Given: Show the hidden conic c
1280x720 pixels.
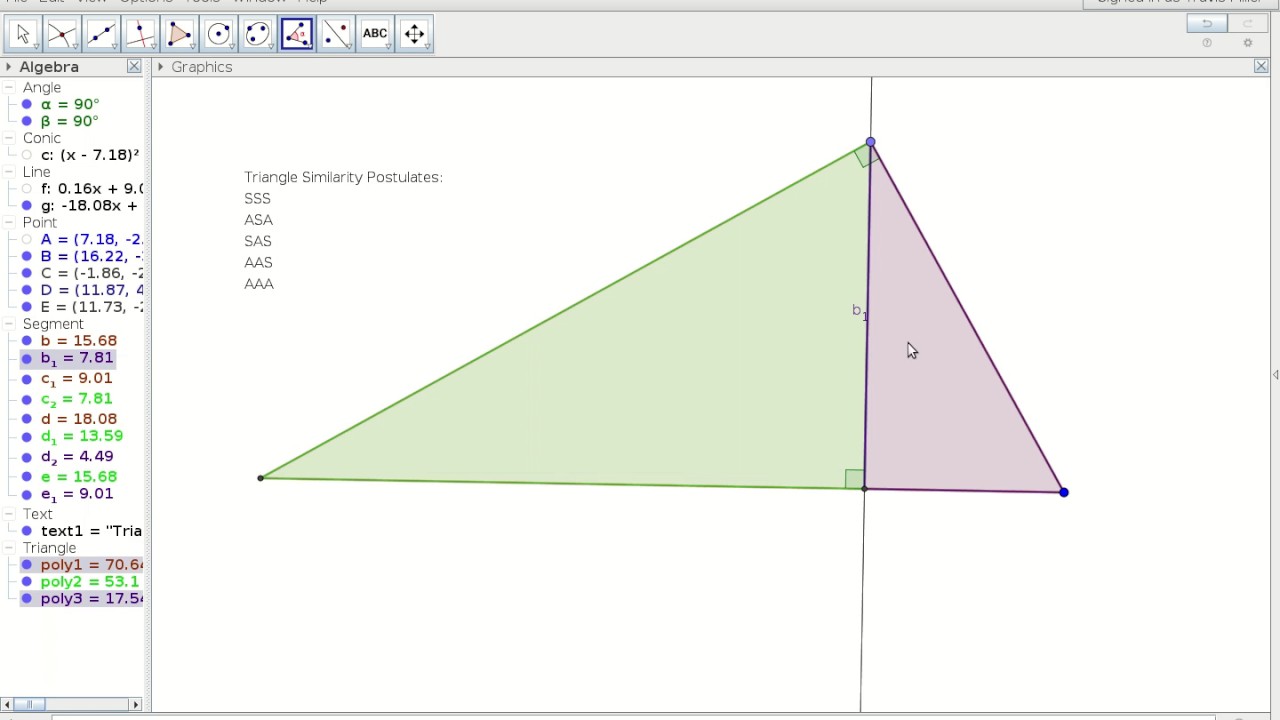Looking at the screenshot, I should [x=27, y=155].
